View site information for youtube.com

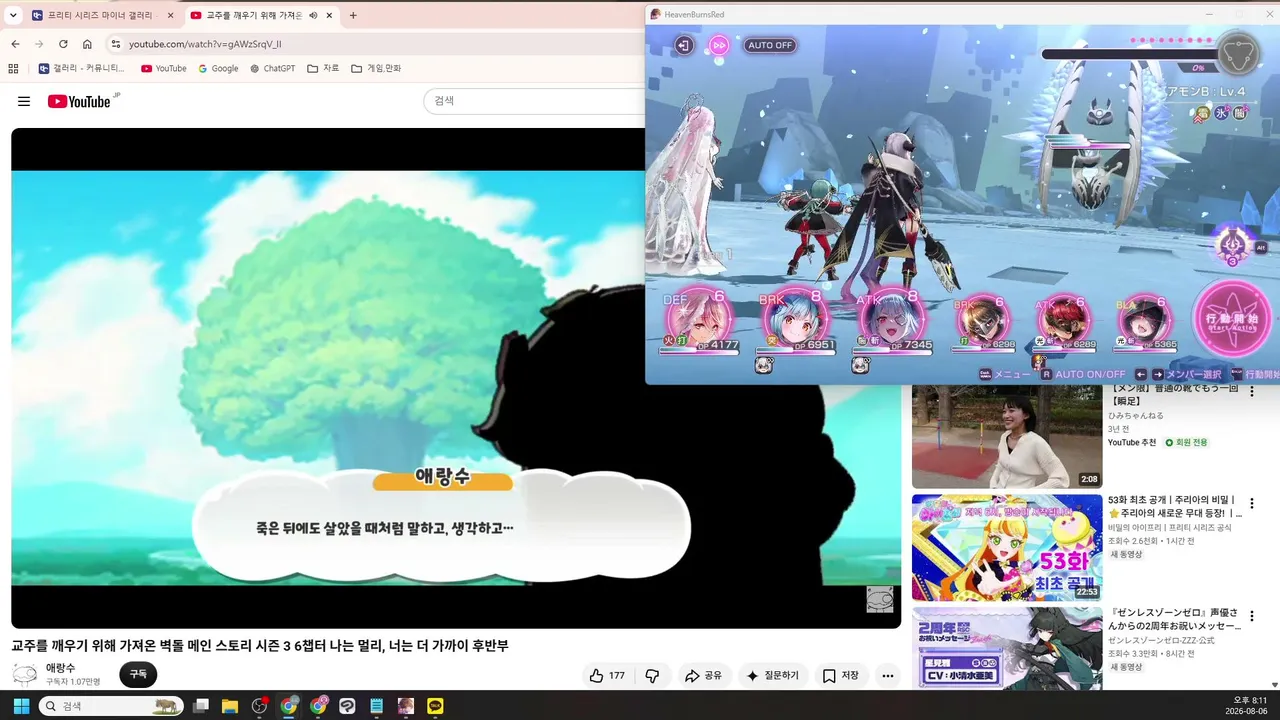[115, 44]
